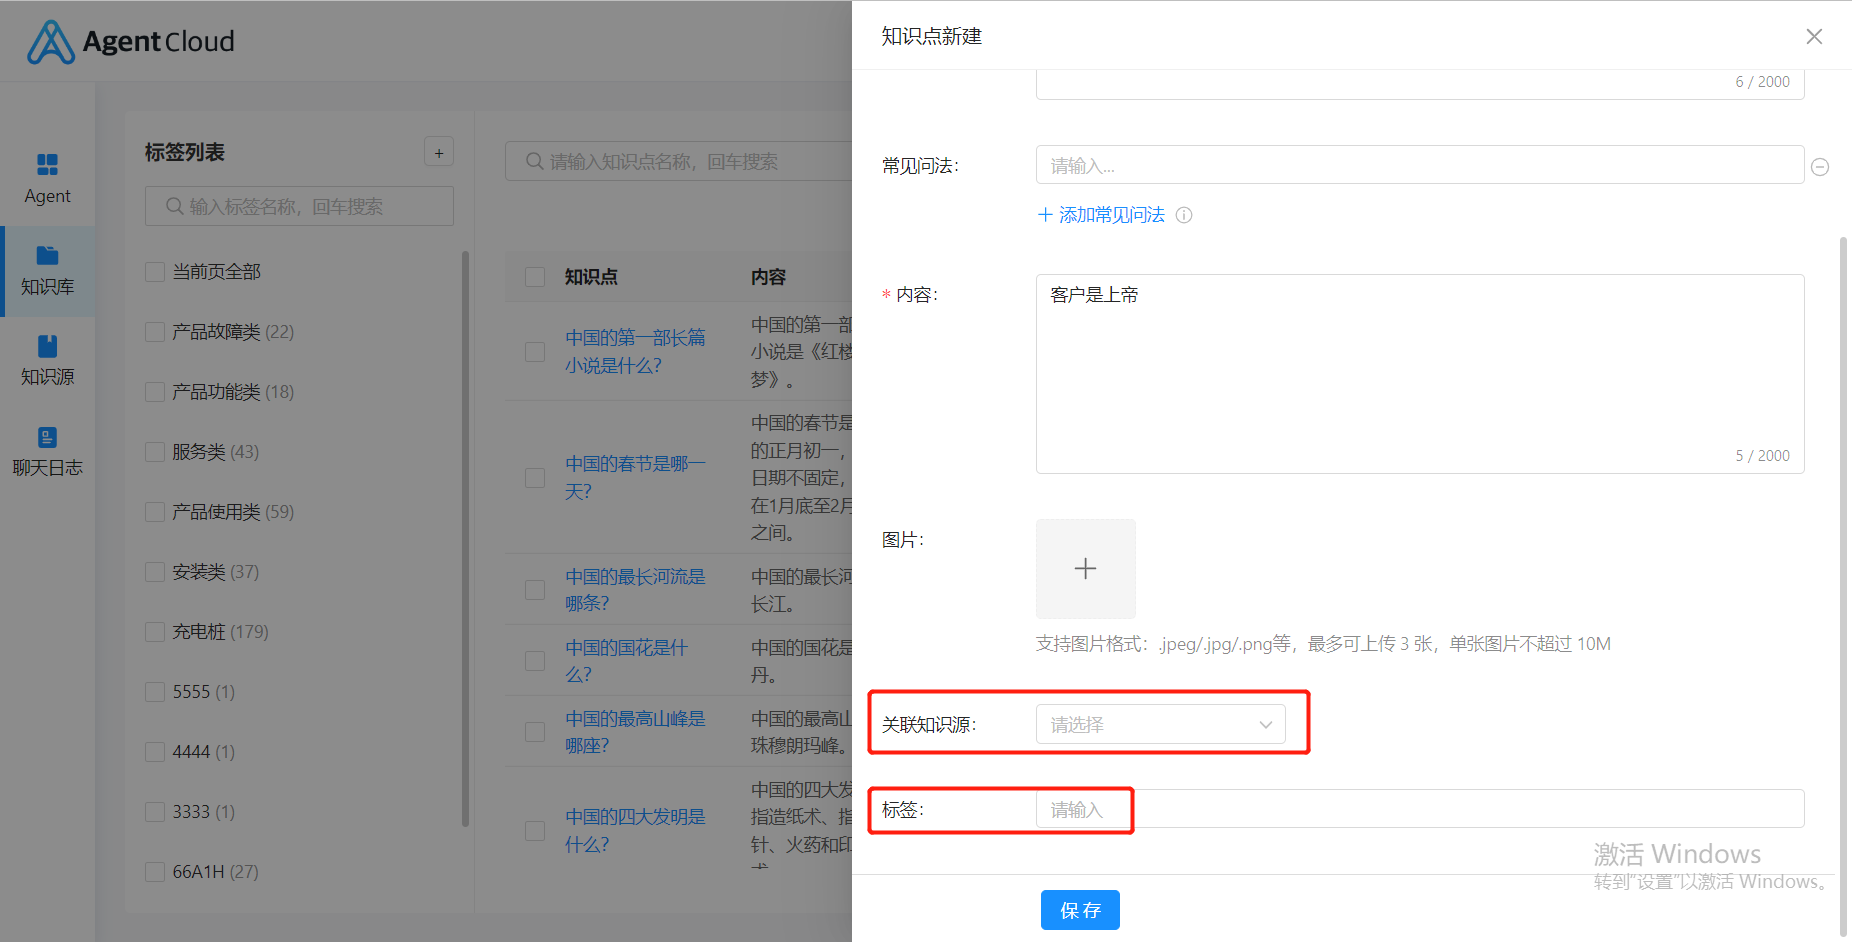
Task: Click the 标签列表 heading
Action: click(185, 152)
